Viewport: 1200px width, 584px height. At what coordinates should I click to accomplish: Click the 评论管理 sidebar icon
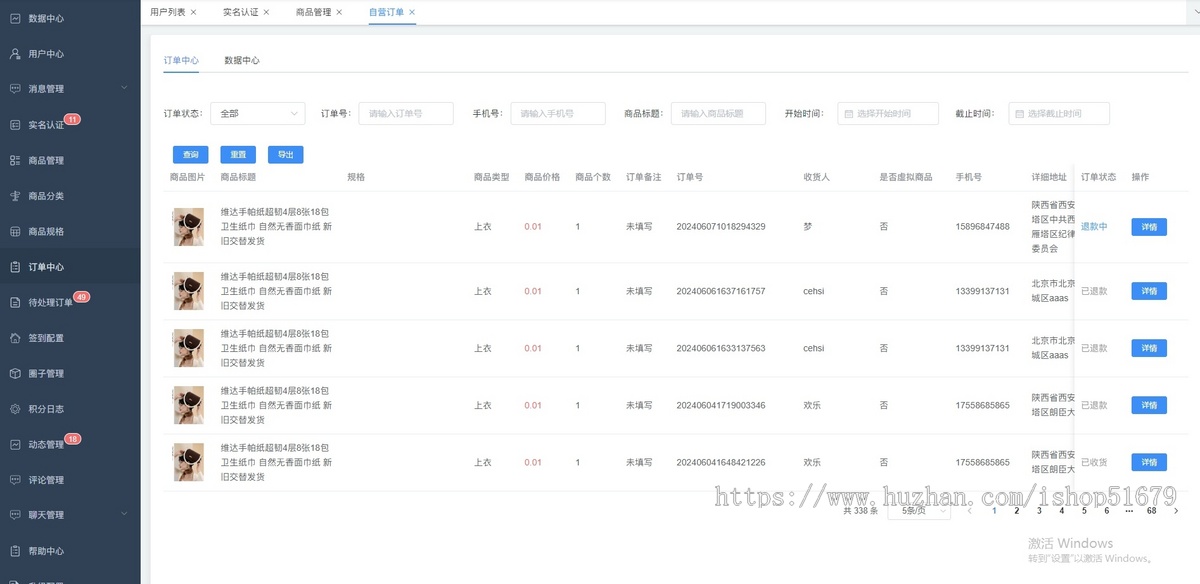coord(15,480)
